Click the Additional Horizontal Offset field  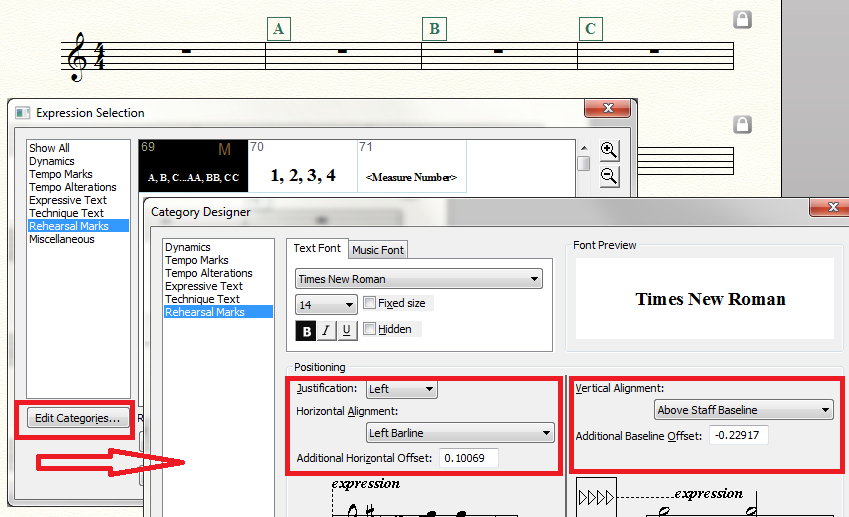[469, 458]
